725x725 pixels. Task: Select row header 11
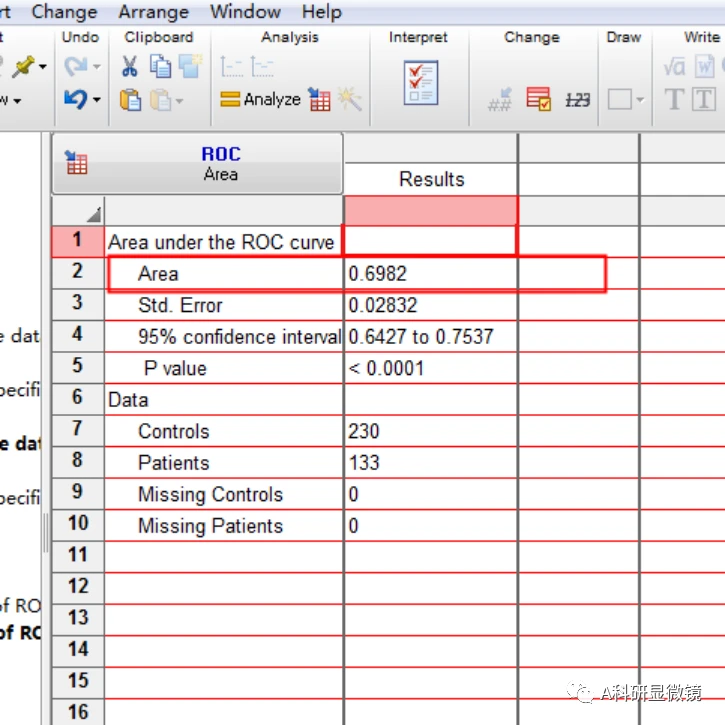pyautogui.click(x=78, y=555)
